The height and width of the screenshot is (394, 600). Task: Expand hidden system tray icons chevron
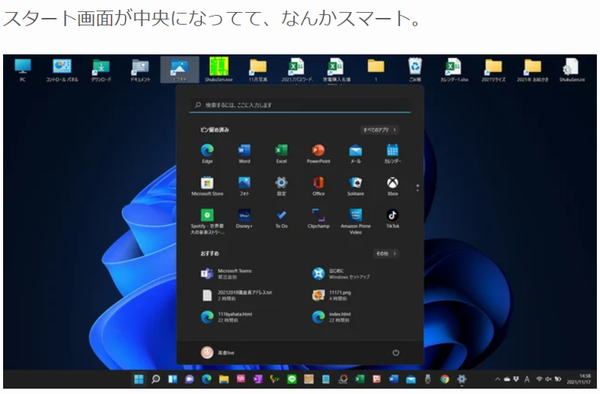click(497, 379)
